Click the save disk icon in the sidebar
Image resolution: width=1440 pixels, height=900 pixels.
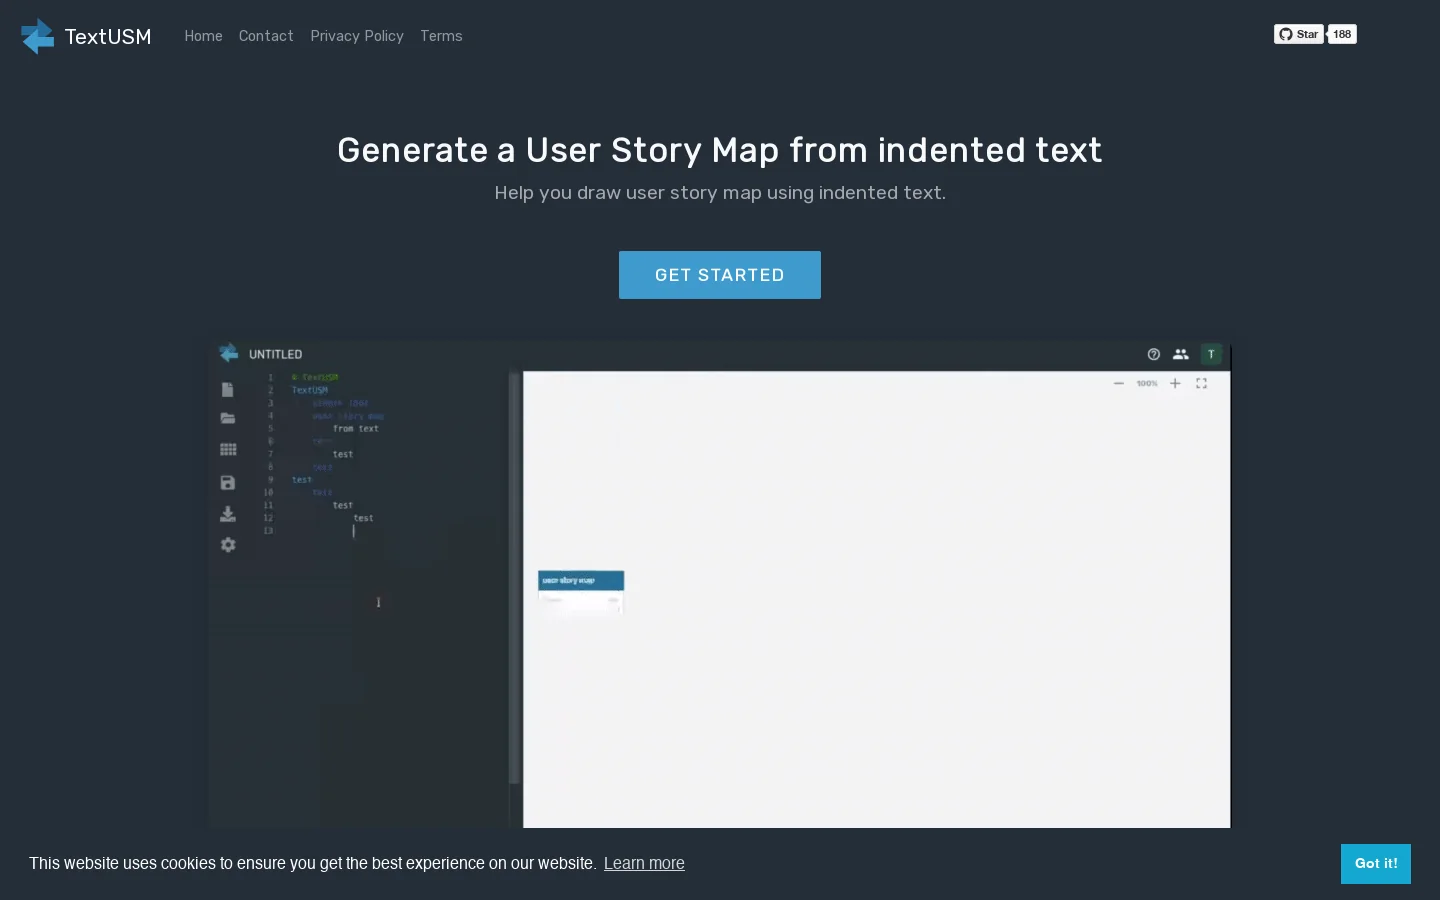[228, 483]
